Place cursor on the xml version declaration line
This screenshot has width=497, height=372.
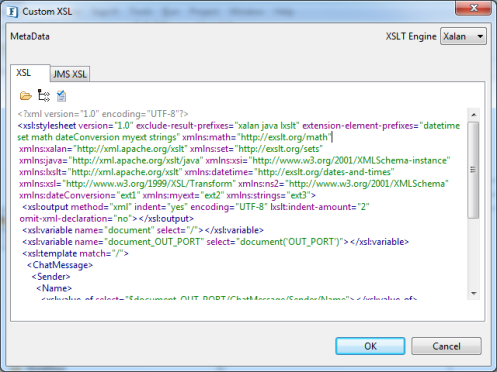[103, 114]
